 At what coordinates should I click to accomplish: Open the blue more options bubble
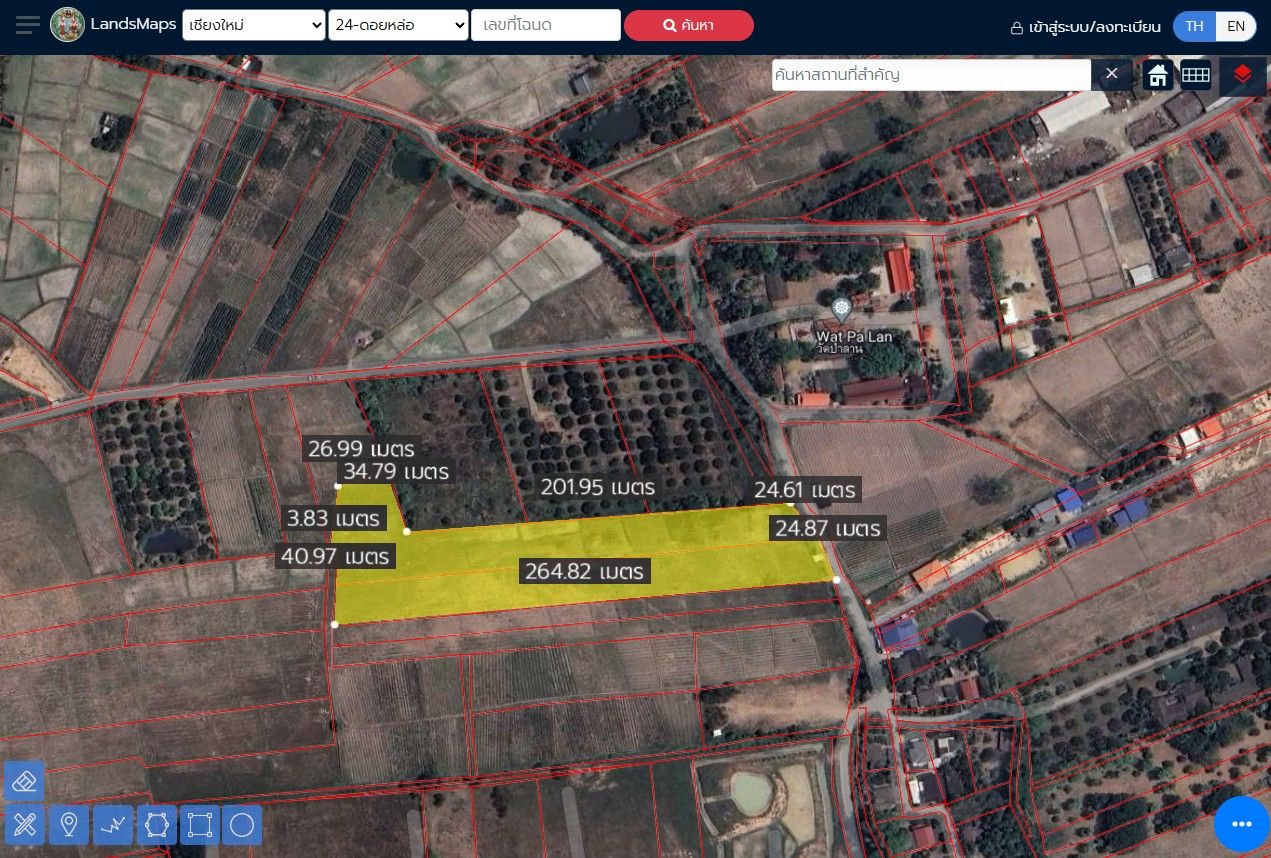pos(1242,824)
